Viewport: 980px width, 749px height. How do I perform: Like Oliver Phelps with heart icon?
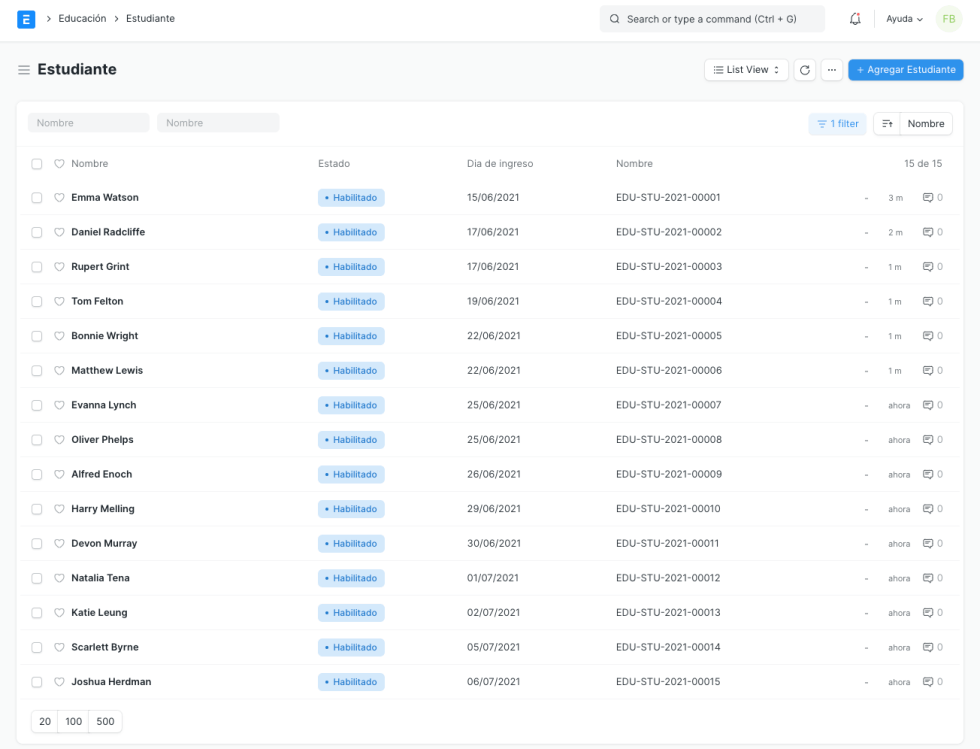tap(59, 440)
